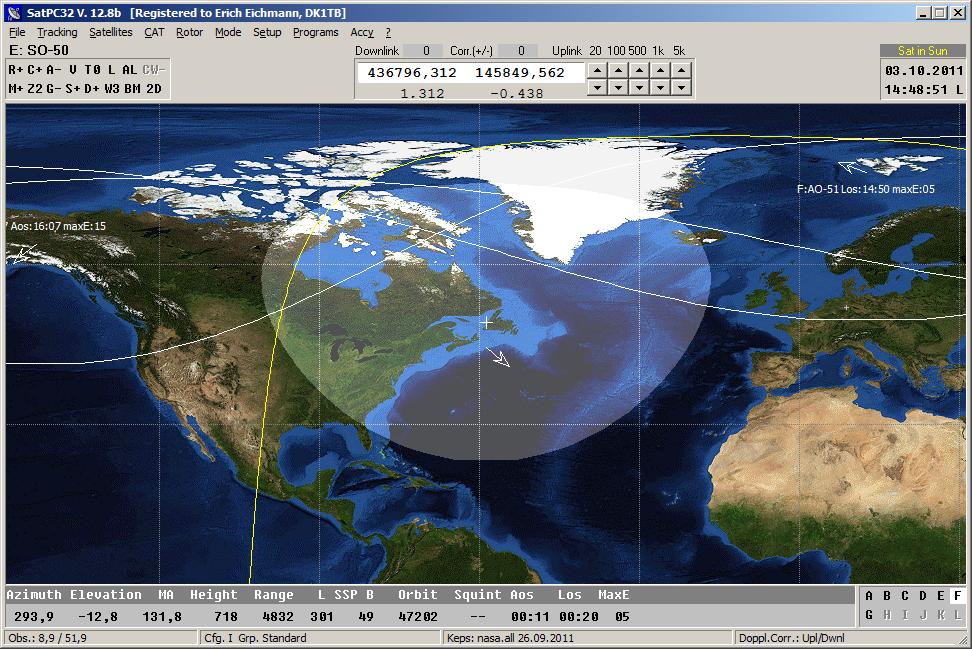The image size is (972, 649).
Task: Click the SO-50 crosshair marker on map
Action: coord(487,323)
